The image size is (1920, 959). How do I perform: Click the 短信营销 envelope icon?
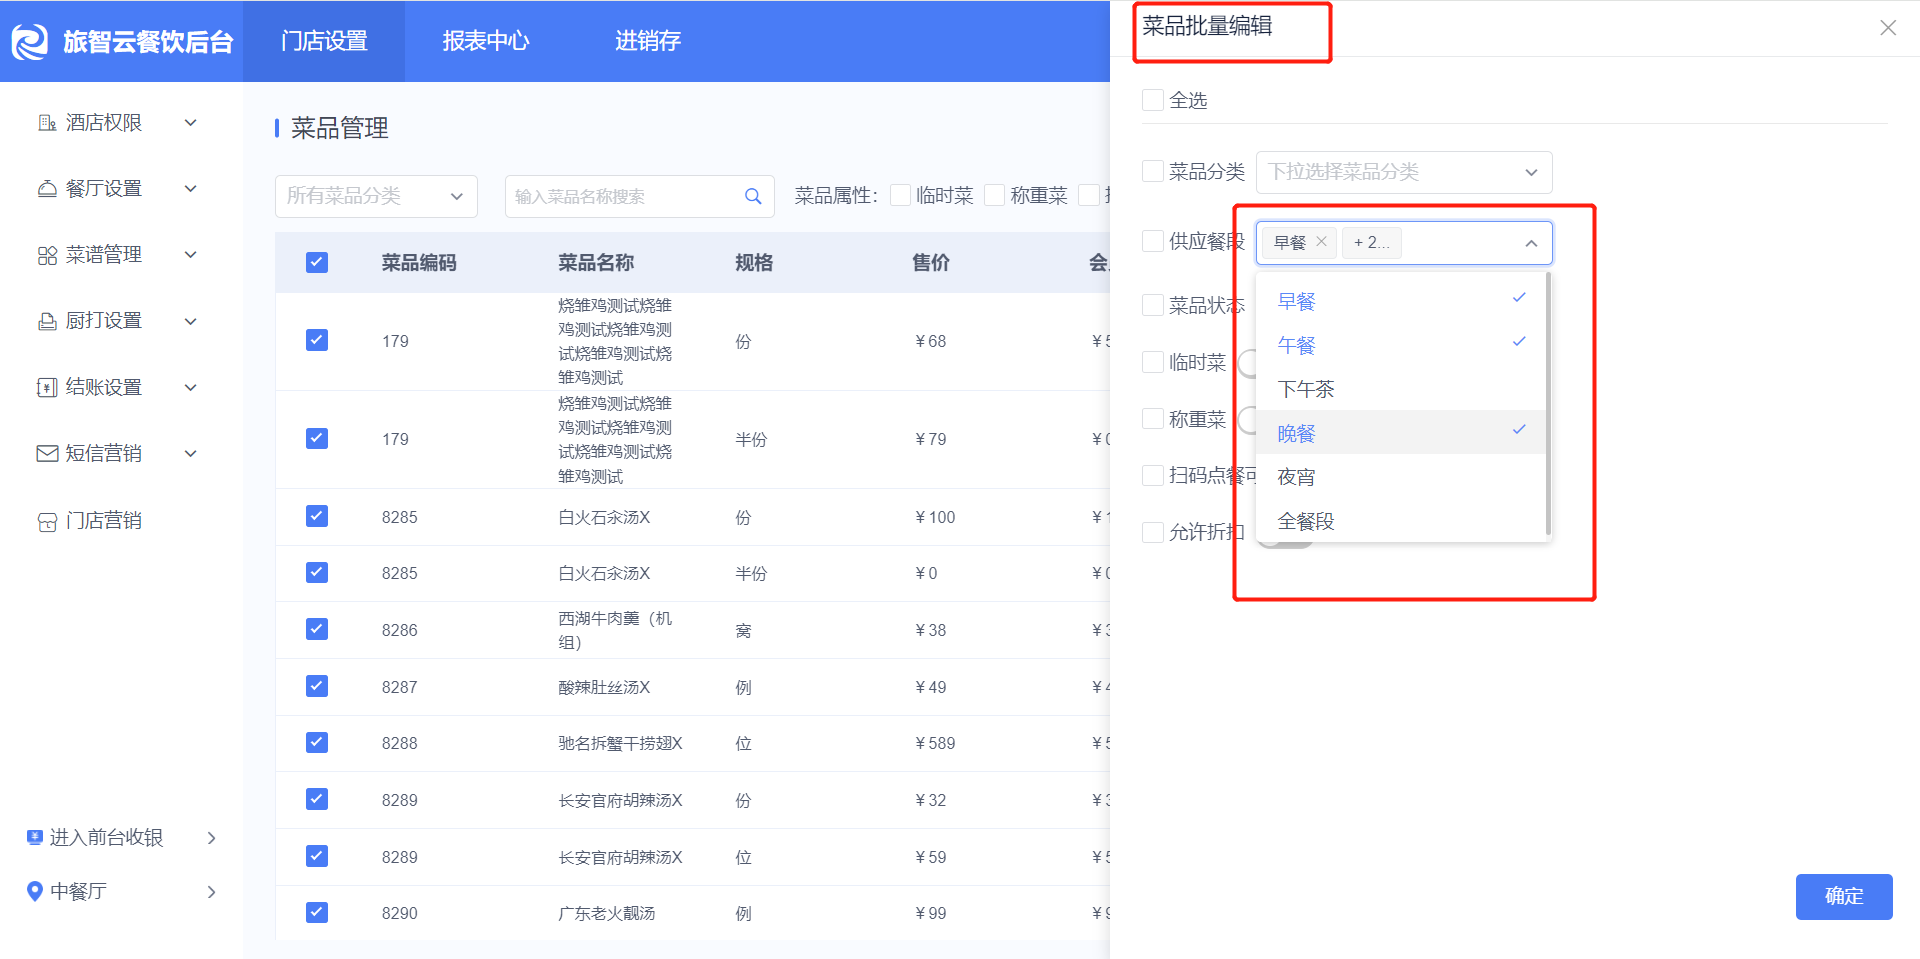pos(47,454)
